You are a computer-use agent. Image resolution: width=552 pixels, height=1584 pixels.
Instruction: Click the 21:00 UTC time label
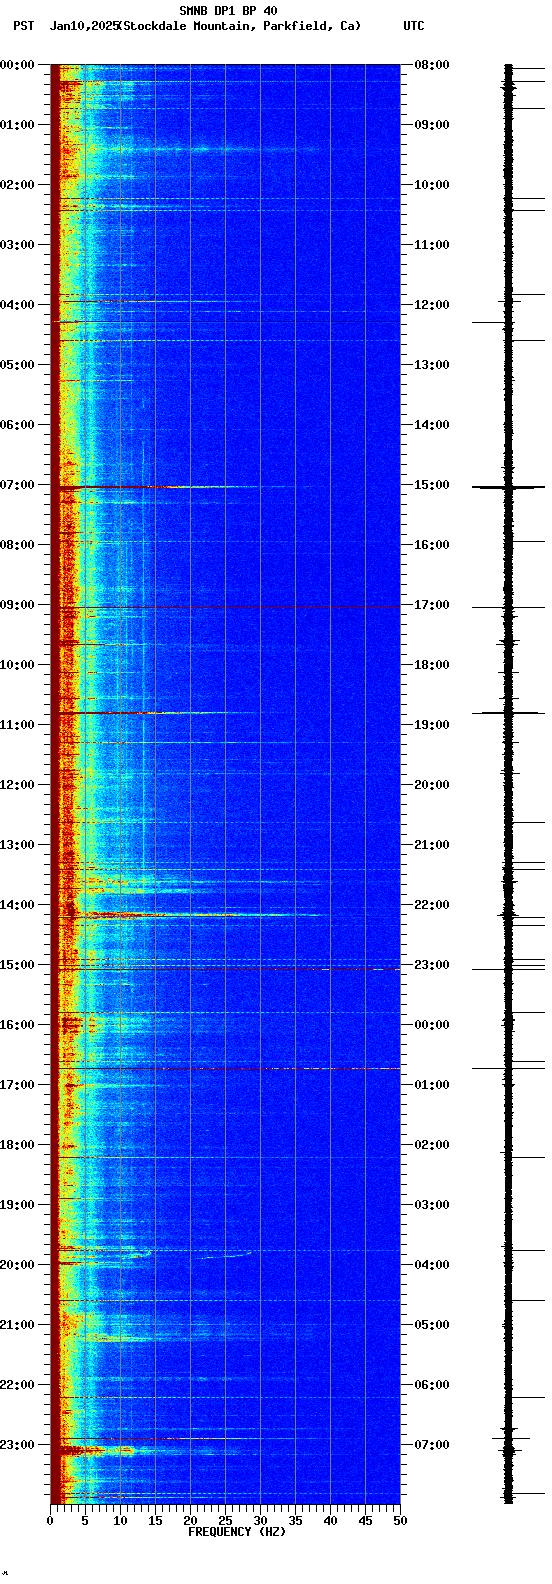coord(432,845)
